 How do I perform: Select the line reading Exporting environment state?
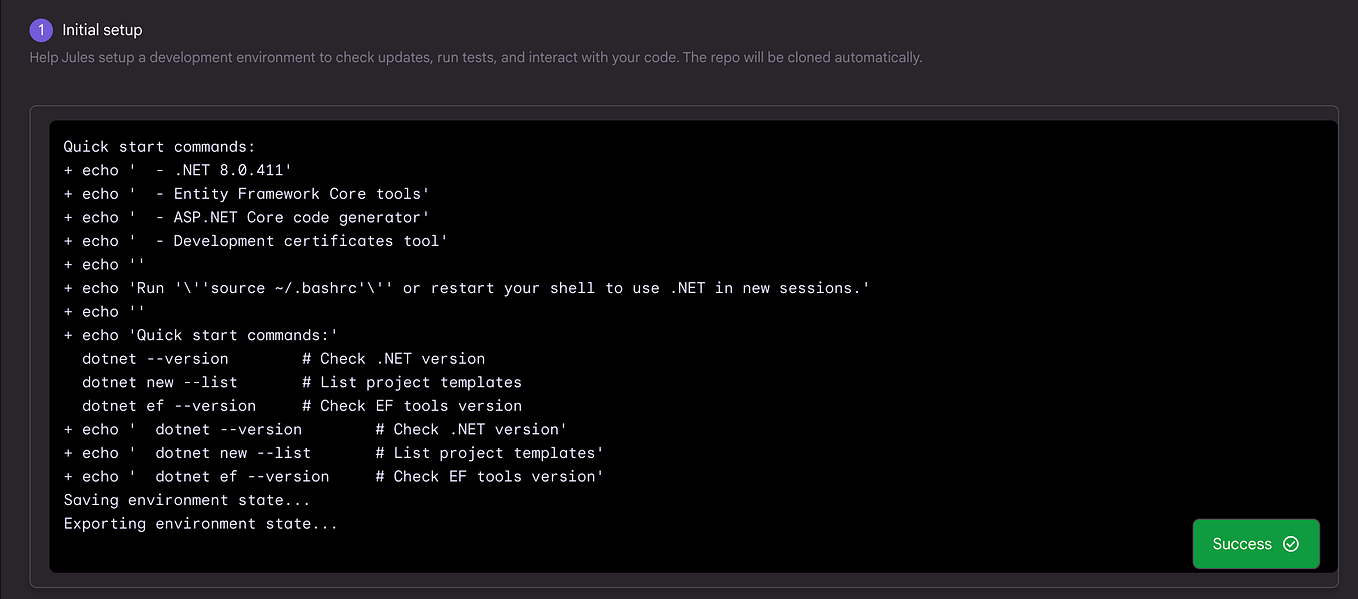click(200, 523)
